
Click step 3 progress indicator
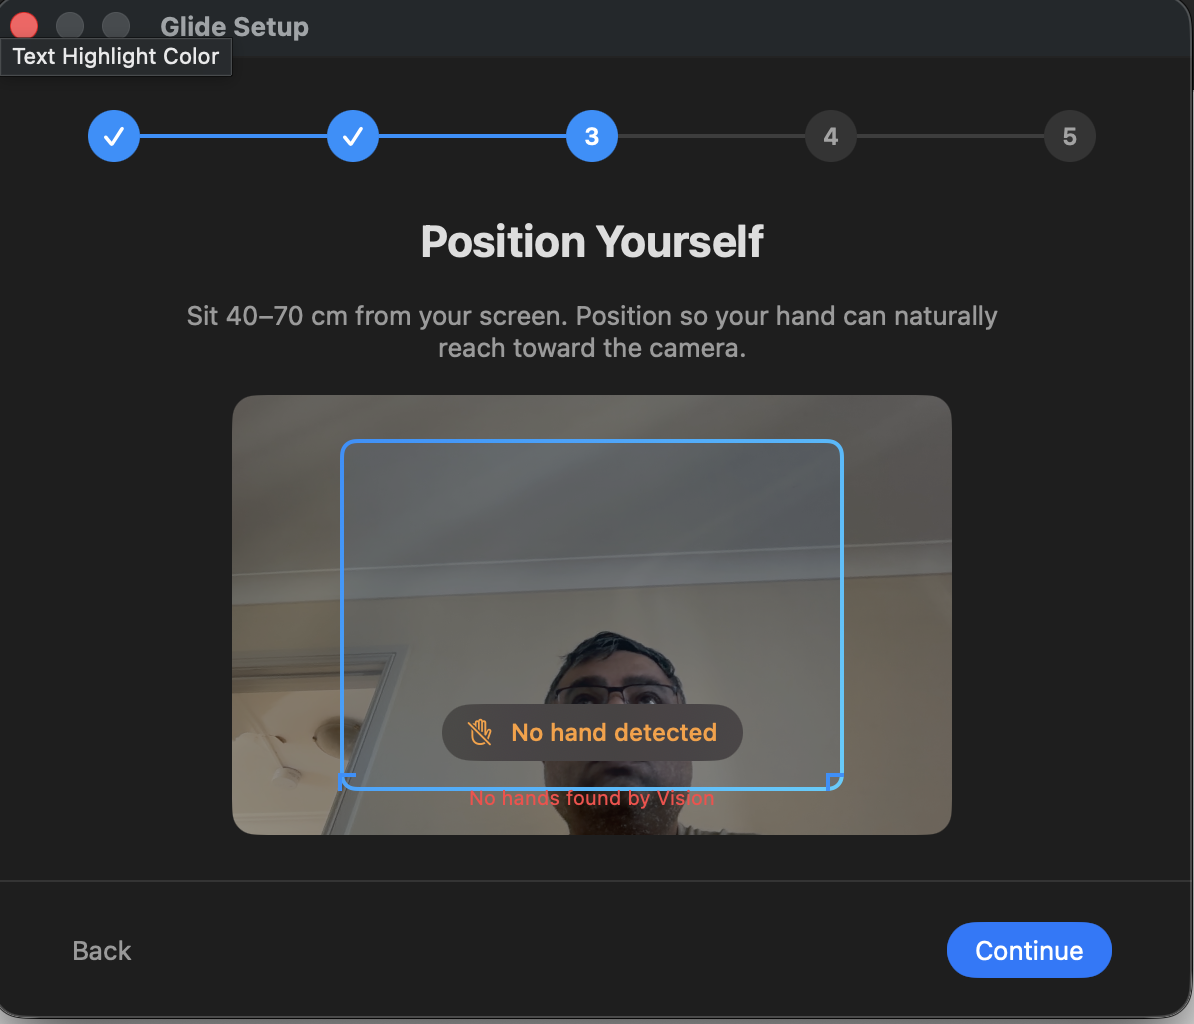pos(592,136)
